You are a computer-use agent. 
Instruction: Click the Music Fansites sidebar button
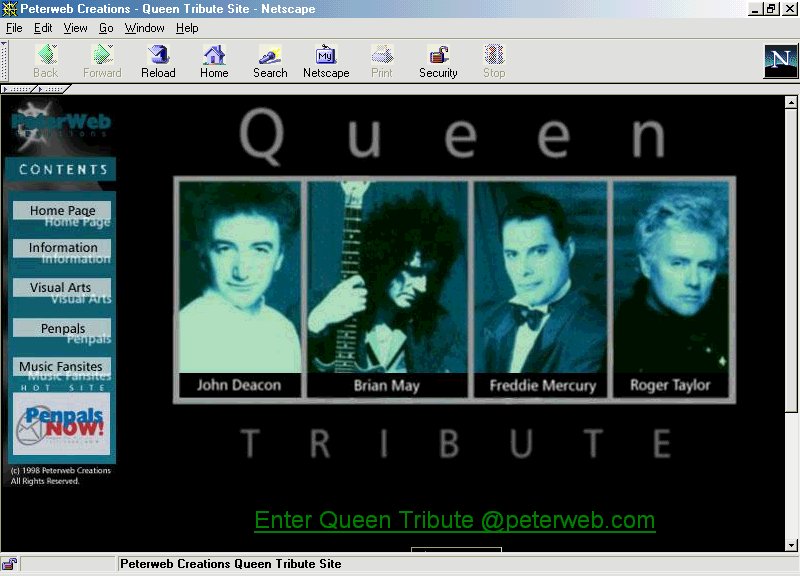[62, 366]
